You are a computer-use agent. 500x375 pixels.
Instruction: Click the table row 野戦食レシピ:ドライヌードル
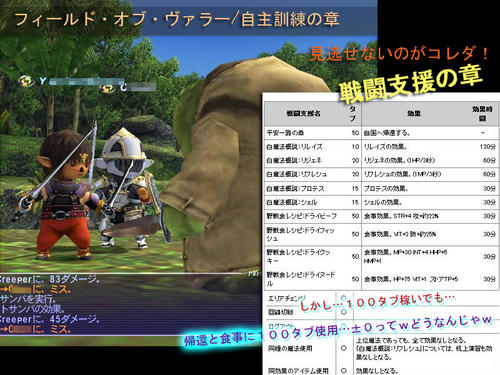tap(381, 279)
